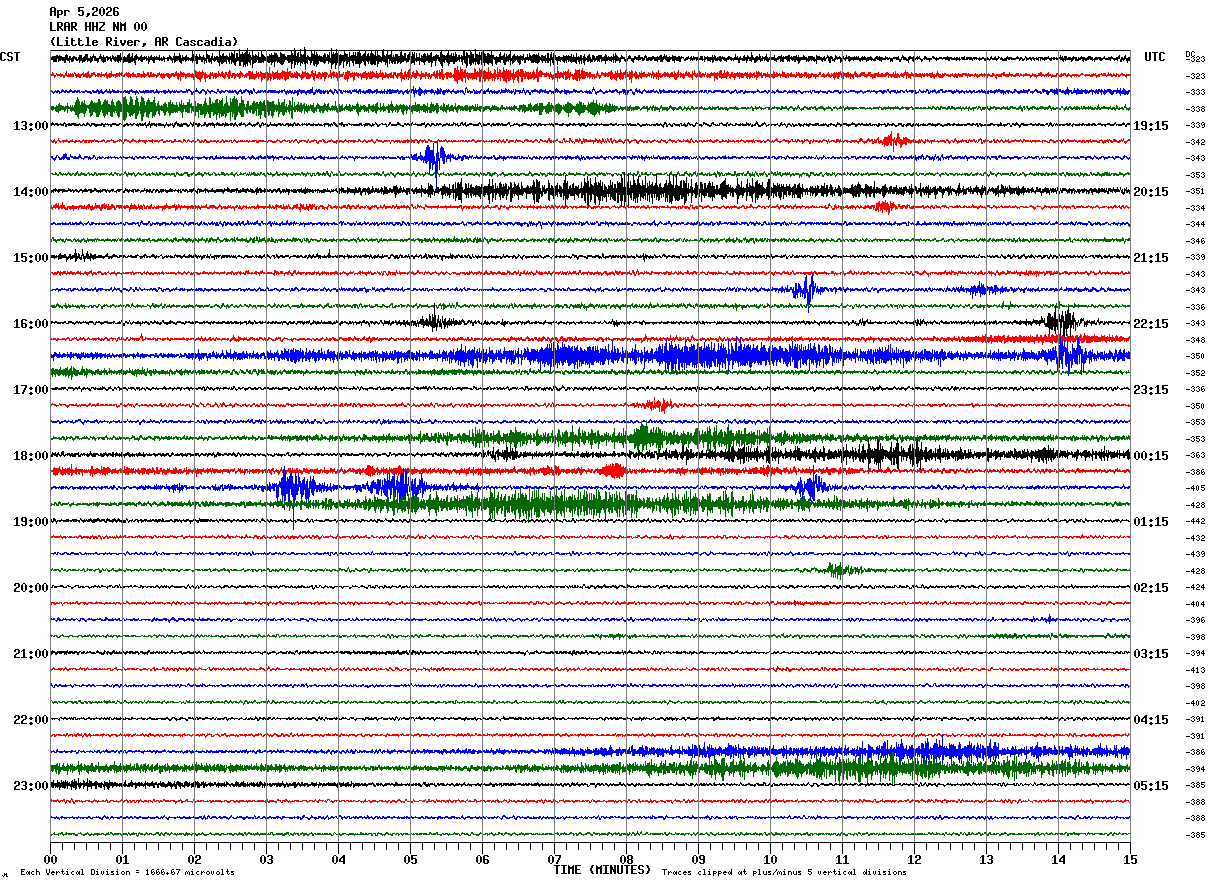Select DC offset value -338

coord(1194,108)
